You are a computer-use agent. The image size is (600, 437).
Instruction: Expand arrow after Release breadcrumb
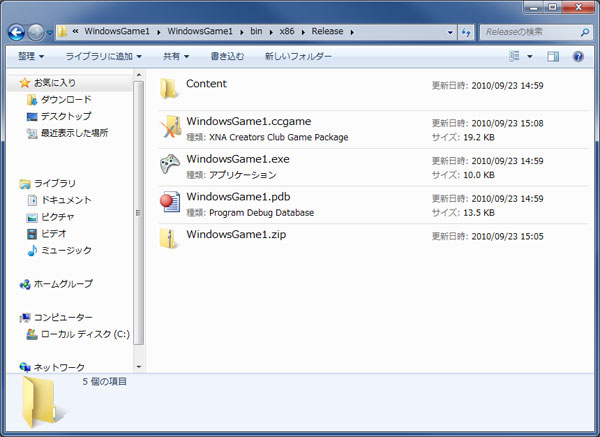coord(352,32)
